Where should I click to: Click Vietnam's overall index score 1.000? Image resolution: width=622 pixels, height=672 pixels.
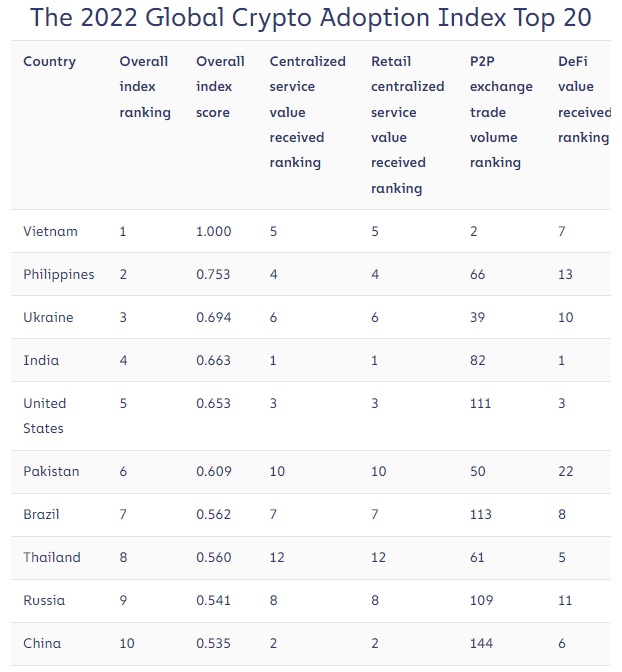[x=213, y=232]
